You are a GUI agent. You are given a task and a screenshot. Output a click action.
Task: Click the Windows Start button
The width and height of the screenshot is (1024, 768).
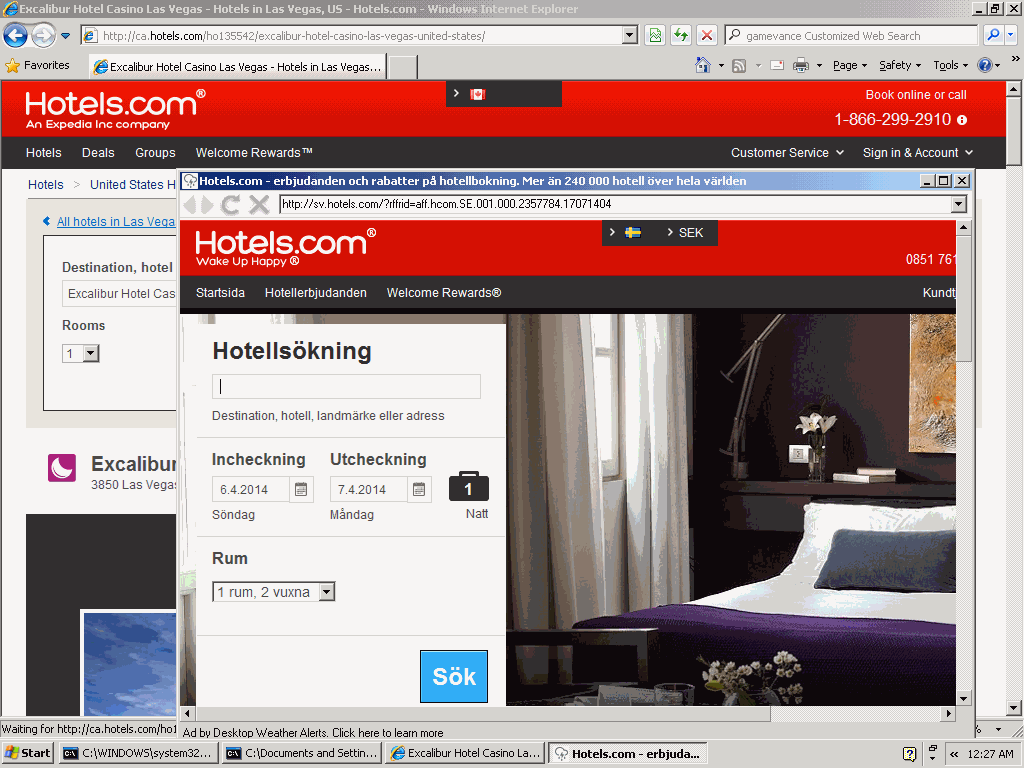pyautogui.click(x=27, y=753)
